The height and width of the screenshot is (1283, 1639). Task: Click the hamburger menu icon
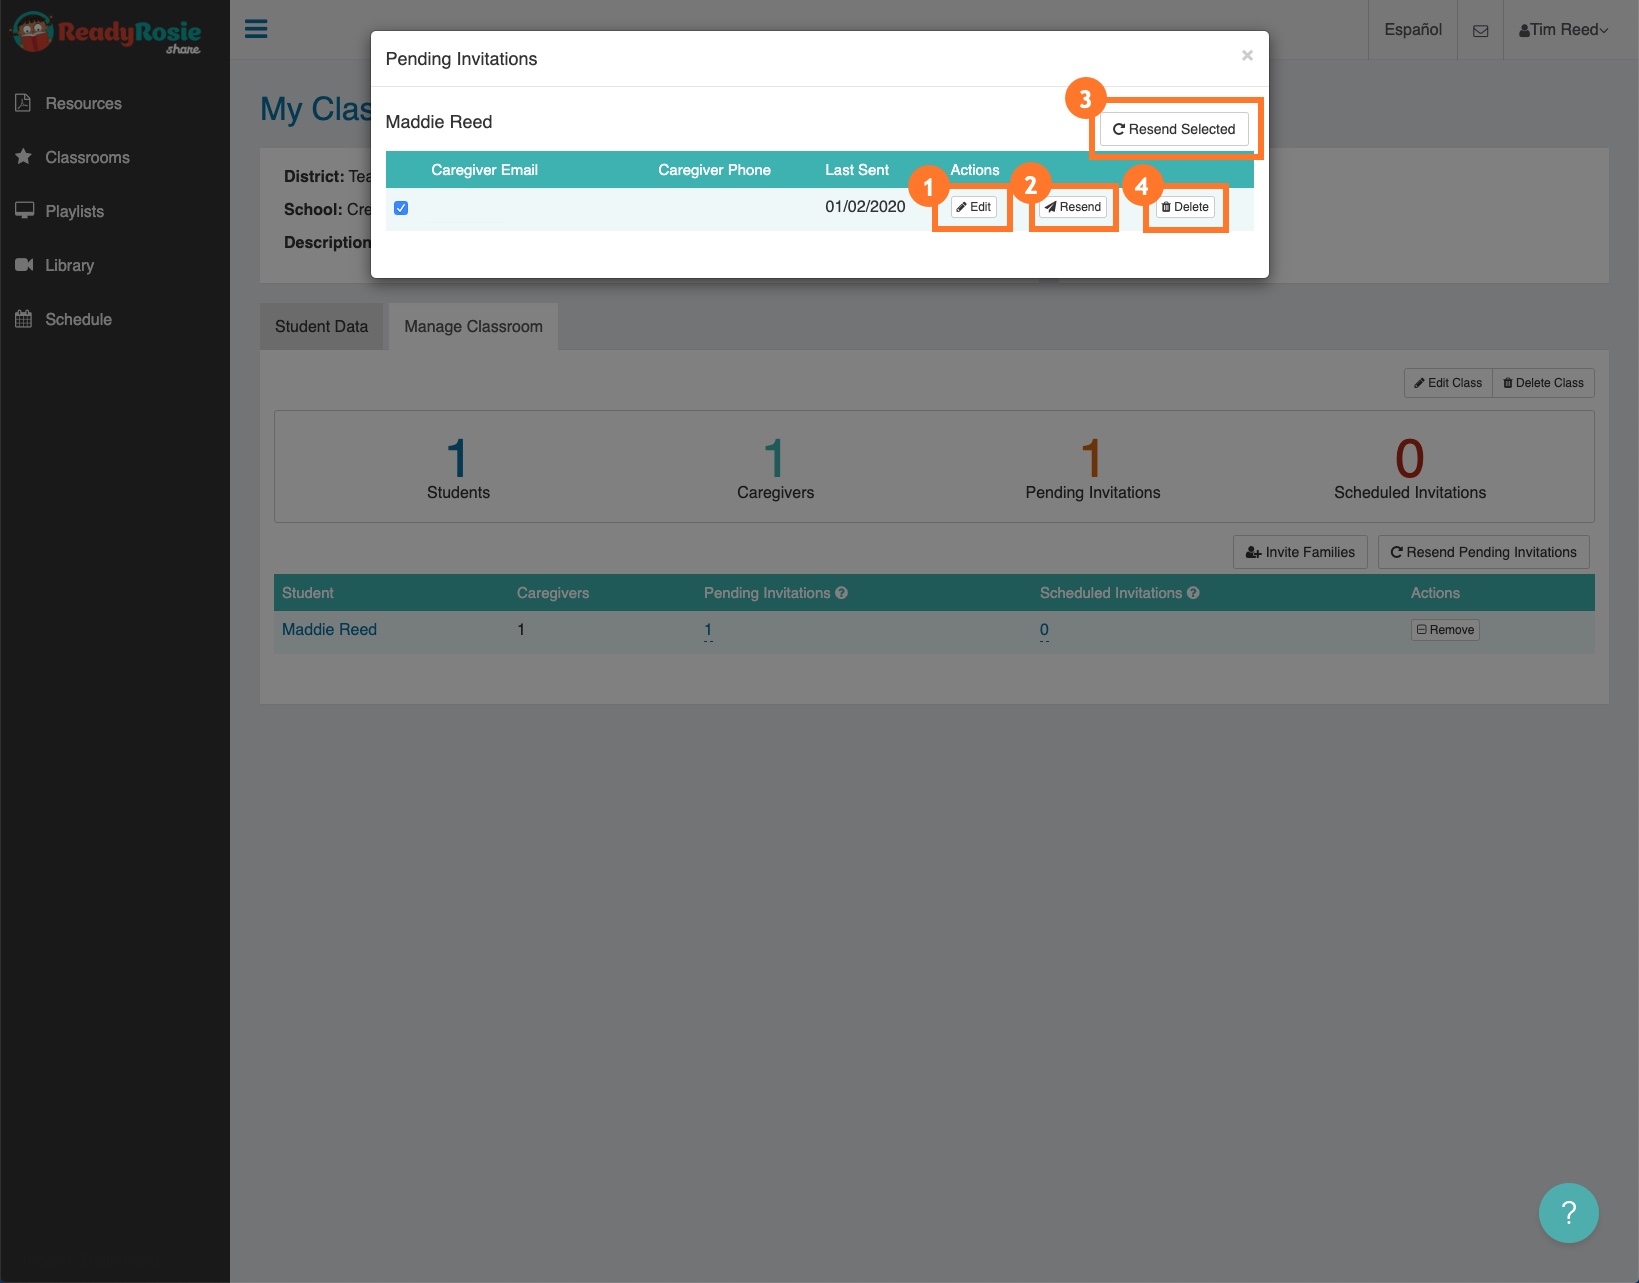(256, 29)
